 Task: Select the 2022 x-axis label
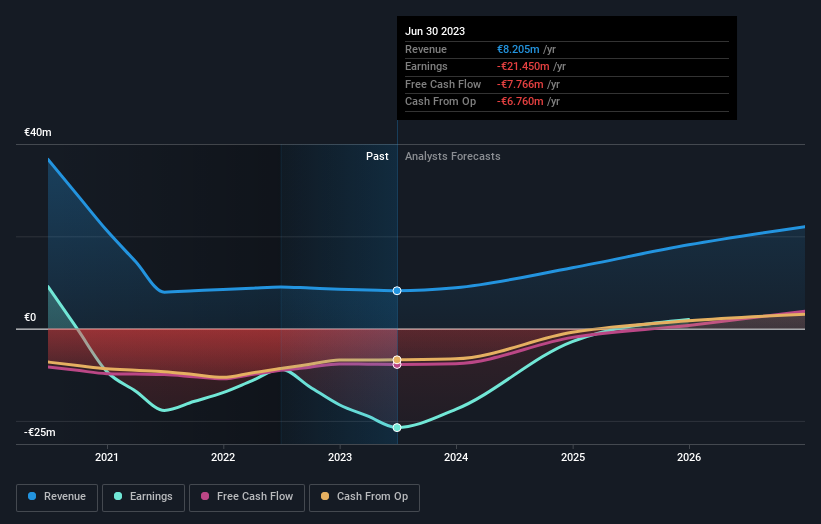tap(223, 457)
